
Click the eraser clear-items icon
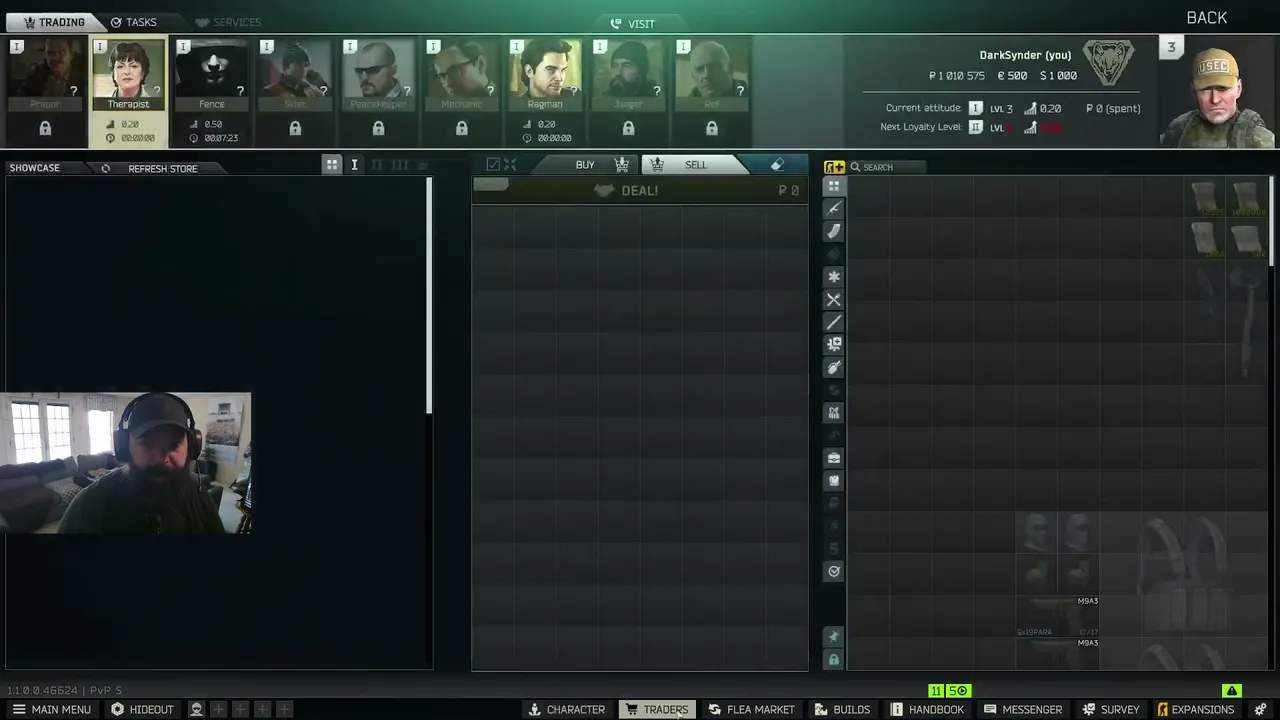777,165
